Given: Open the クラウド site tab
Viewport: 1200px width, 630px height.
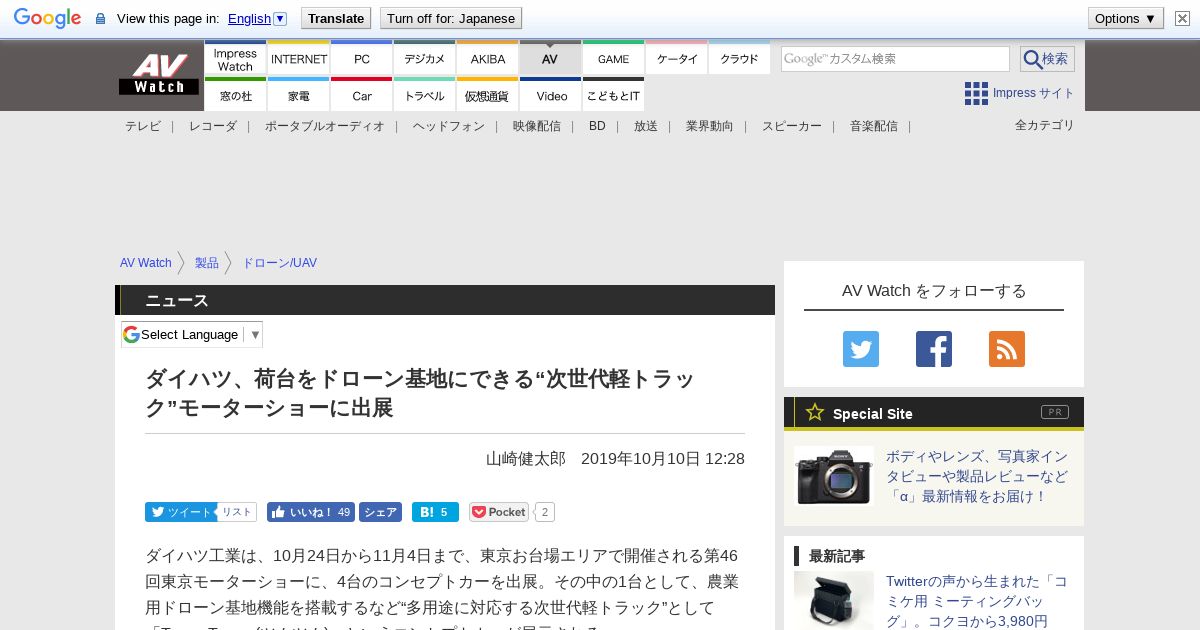Looking at the screenshot, I should click(739, 59).
